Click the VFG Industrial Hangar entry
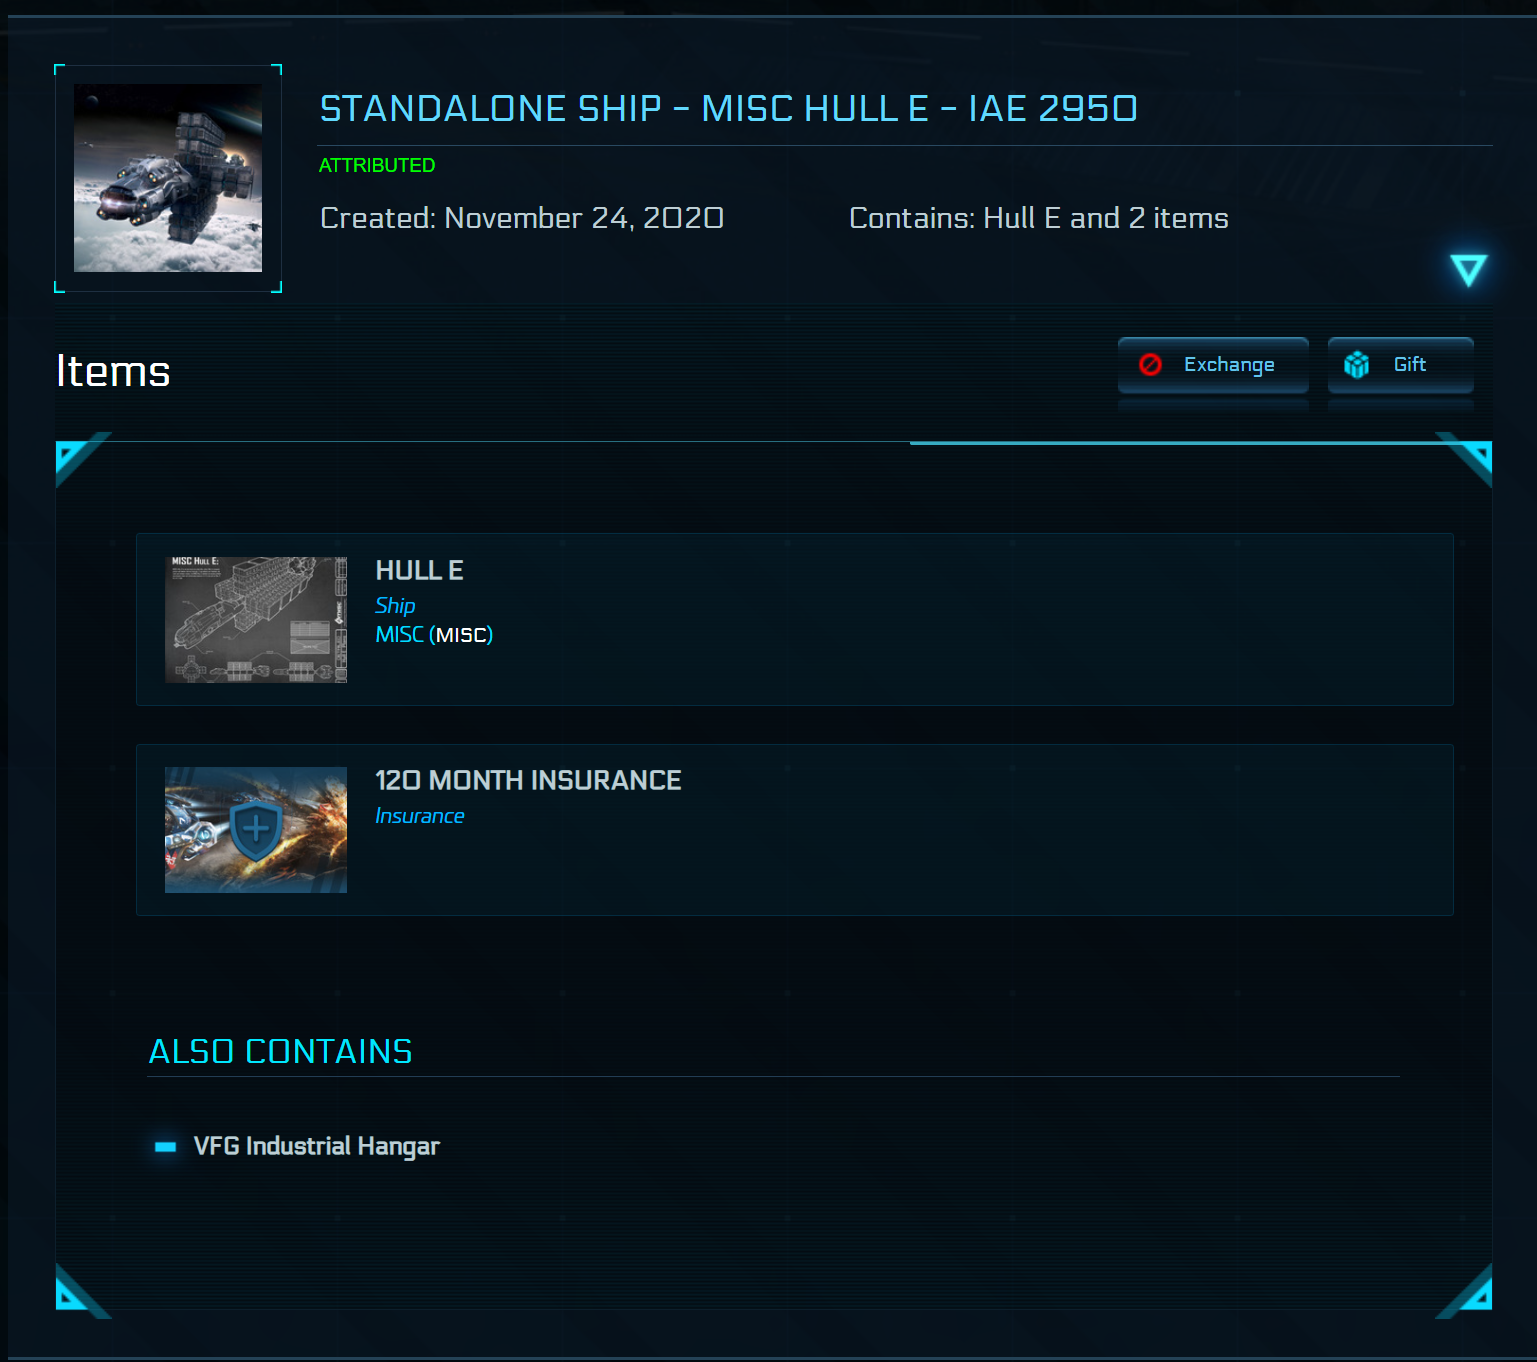 coord(316,1146)
